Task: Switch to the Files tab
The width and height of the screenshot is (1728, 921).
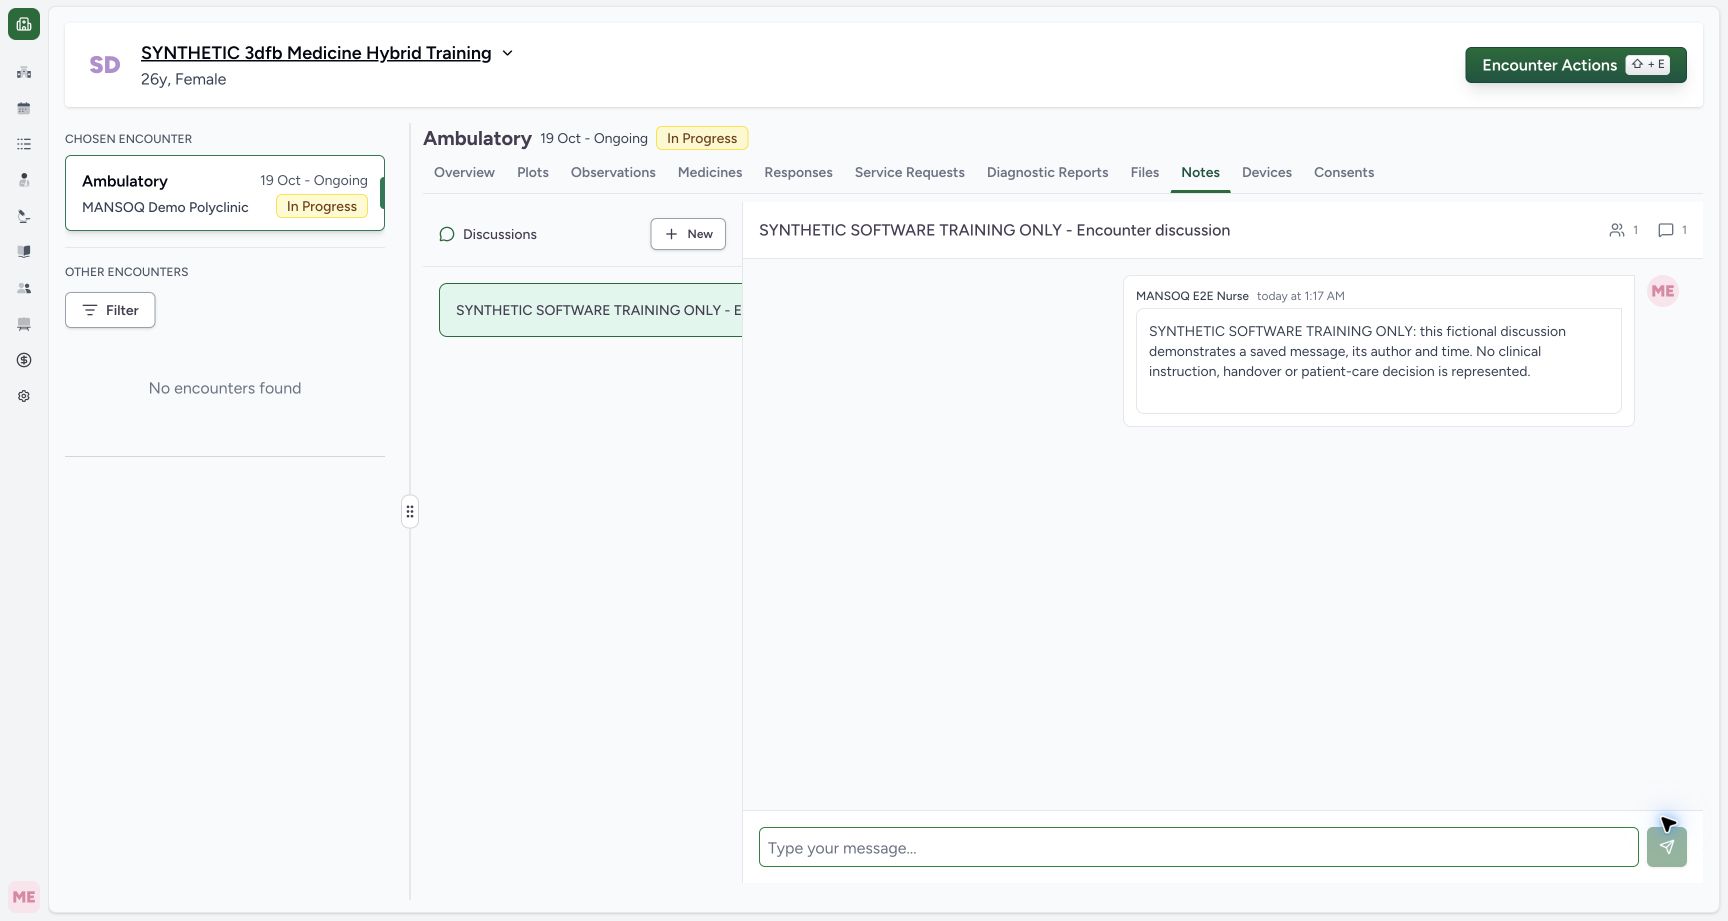Action: tap(1145, 172)
